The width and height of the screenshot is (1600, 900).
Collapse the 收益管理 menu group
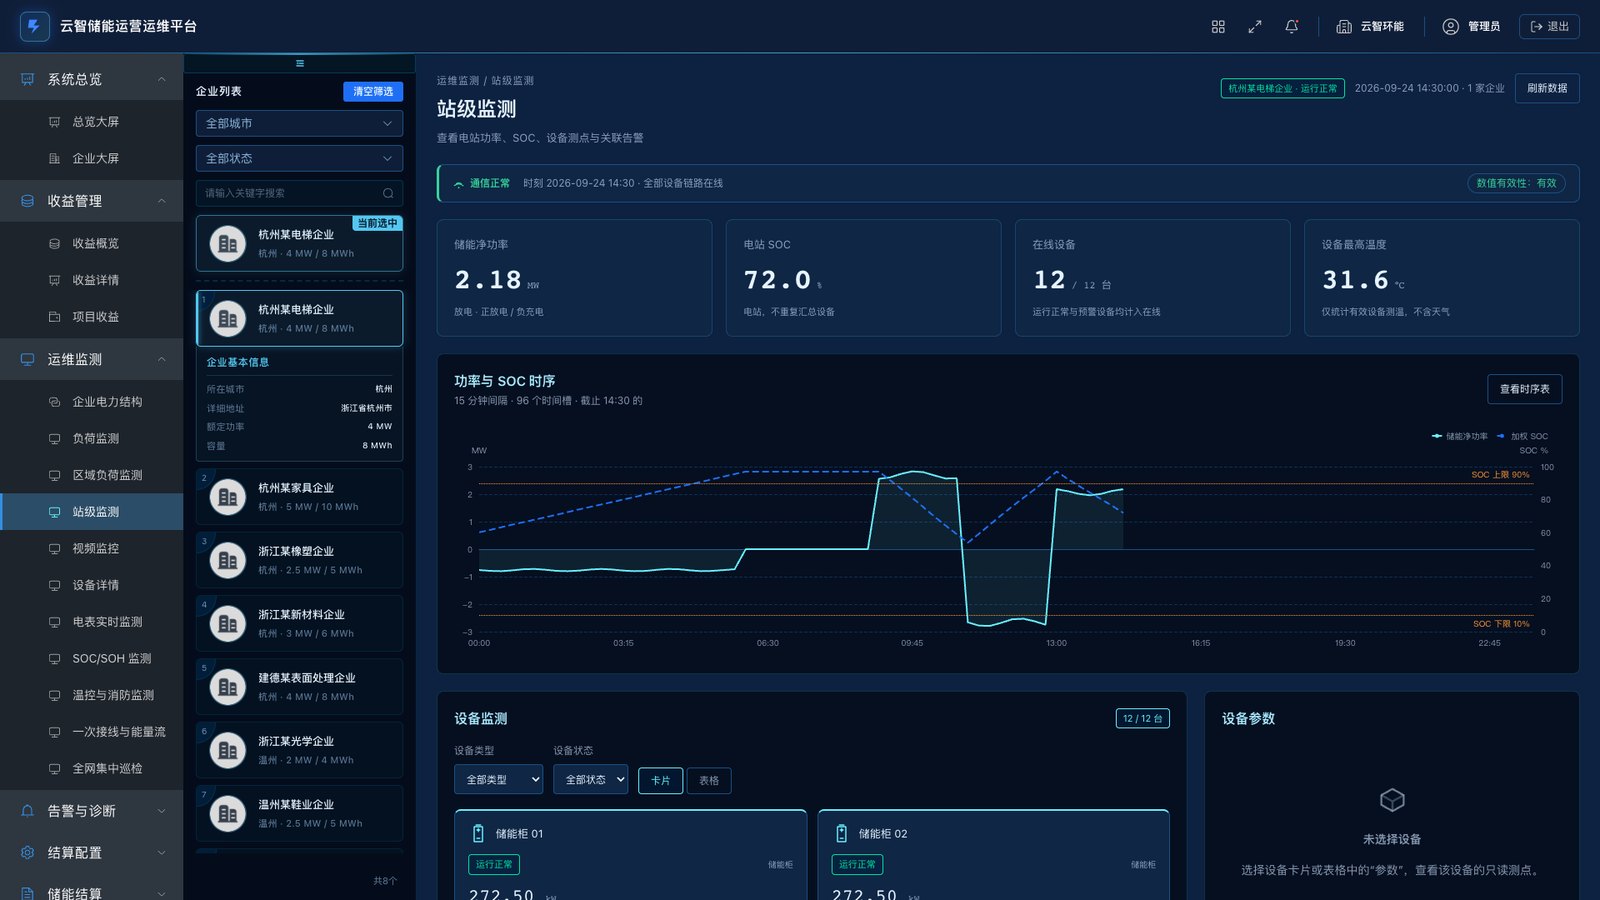click(91, 201)
